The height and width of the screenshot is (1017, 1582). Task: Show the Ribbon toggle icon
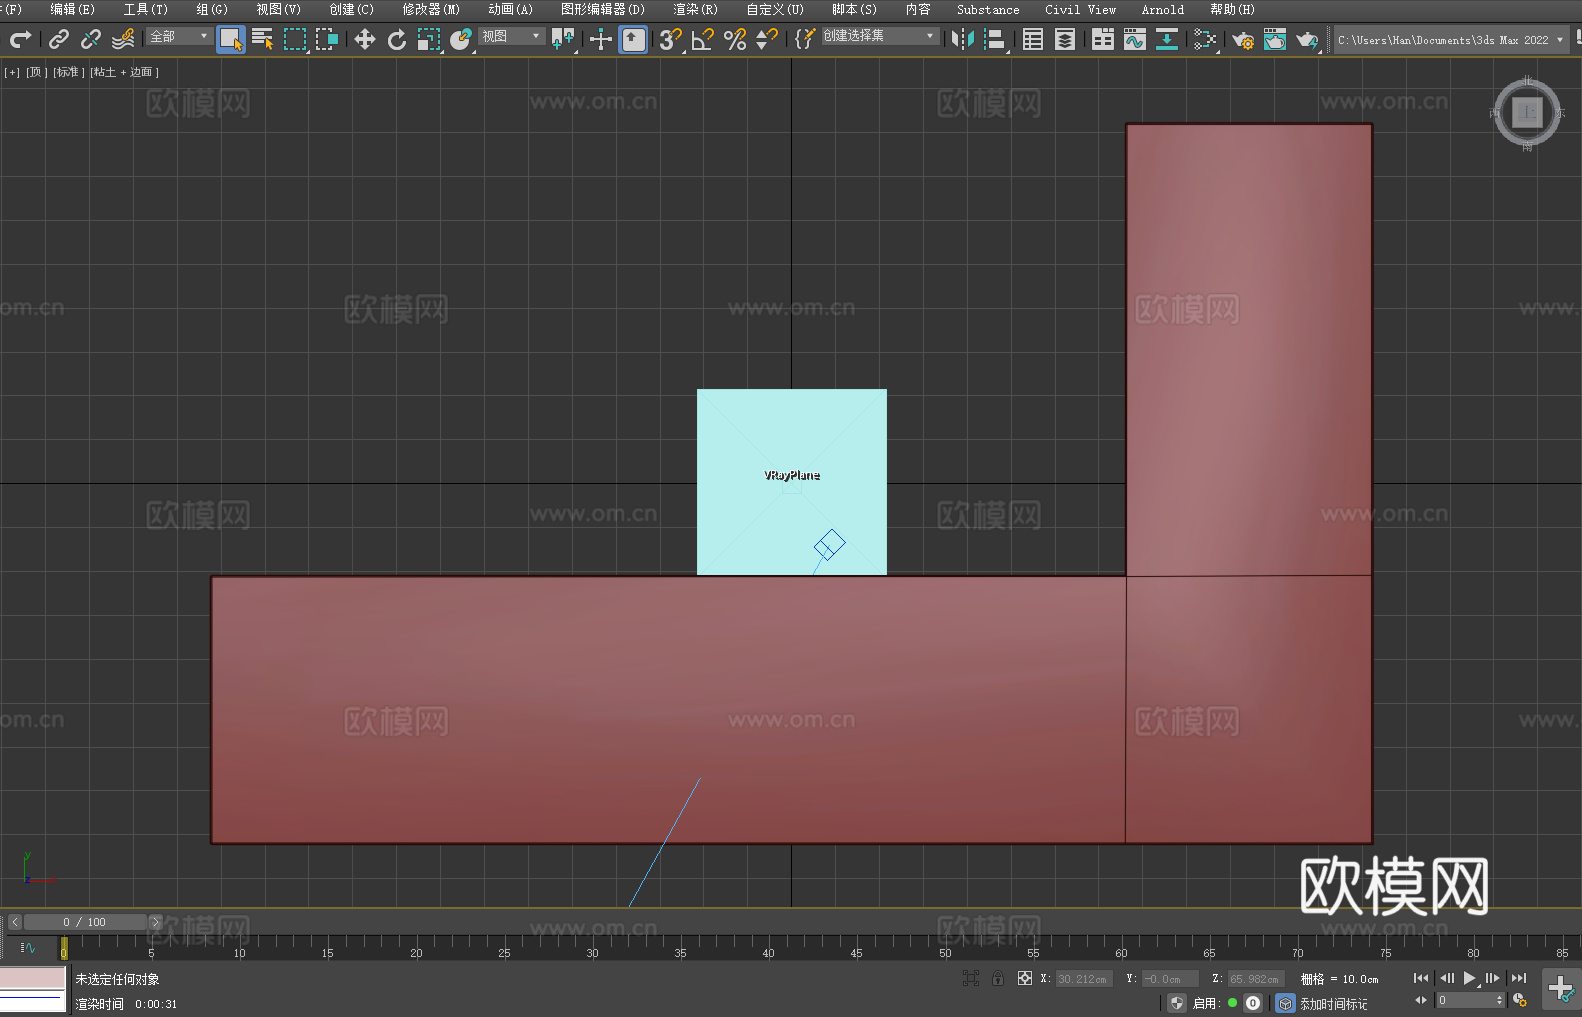tap(1103, 39)
